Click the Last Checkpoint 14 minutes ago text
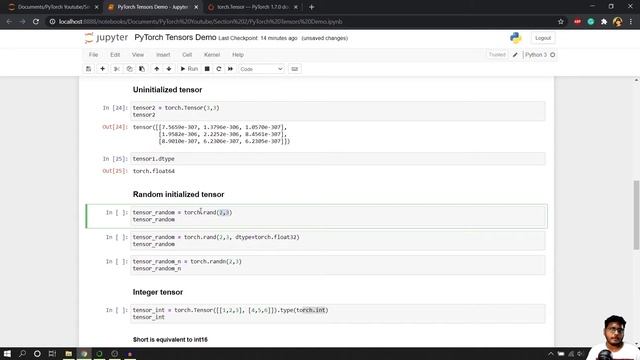Screen dimensions: 640x360 [258, 38]
